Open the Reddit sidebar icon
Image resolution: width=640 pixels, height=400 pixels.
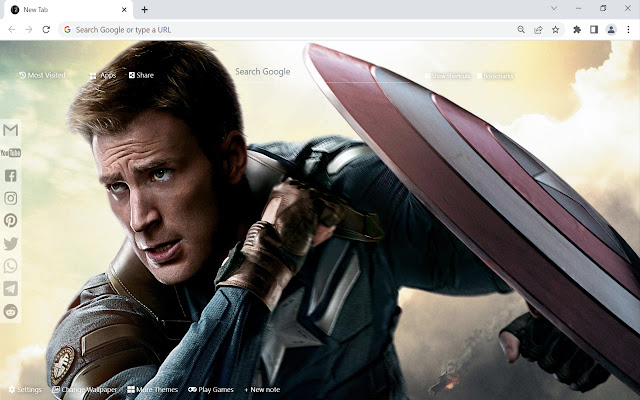coord(11,311)
